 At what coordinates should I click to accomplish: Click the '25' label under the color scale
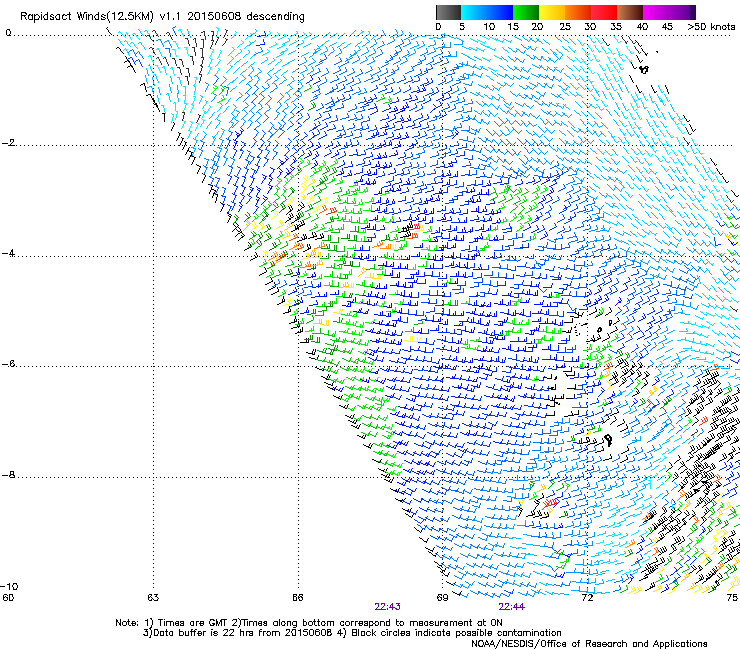click(x=564, y=27)
